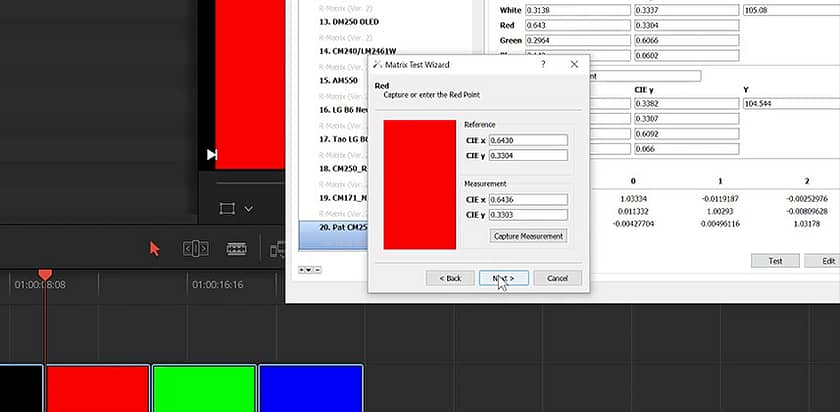Select the blue clip in the timeline

(311, 388)
